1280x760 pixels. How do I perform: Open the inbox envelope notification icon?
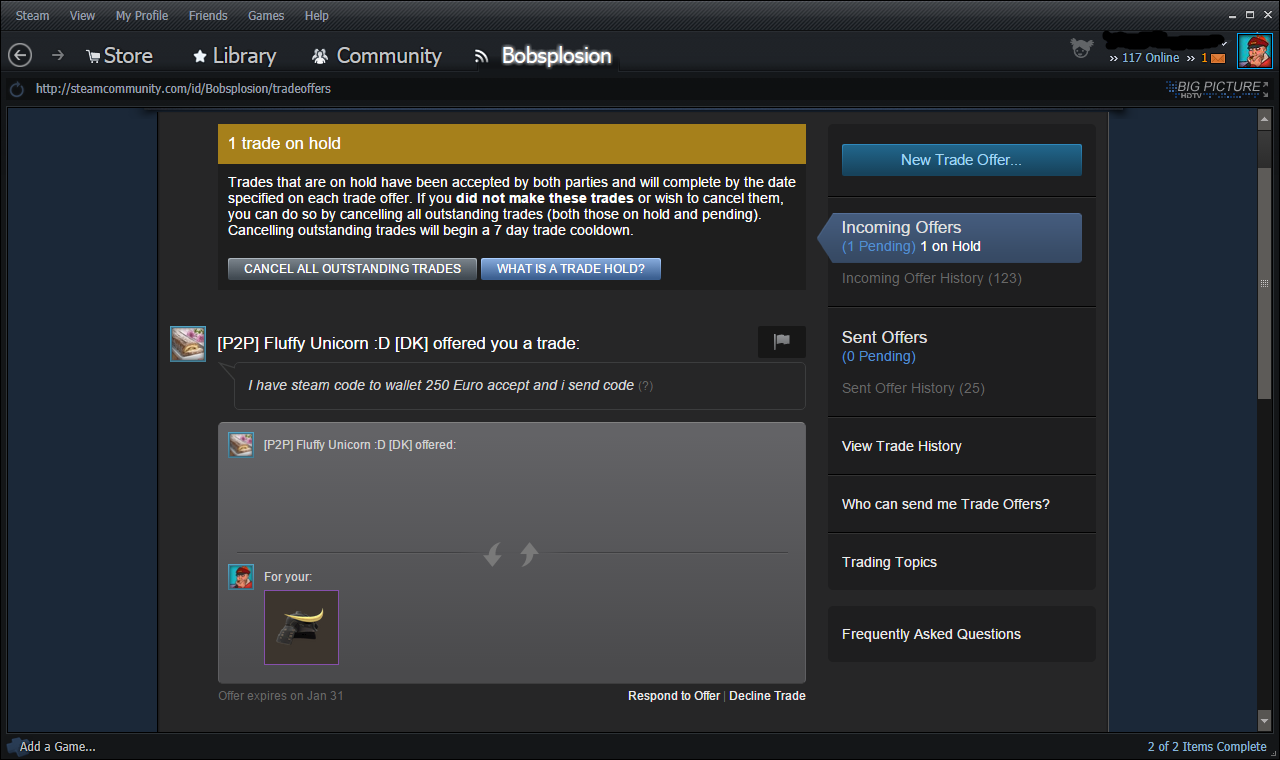pos(1218,58)
